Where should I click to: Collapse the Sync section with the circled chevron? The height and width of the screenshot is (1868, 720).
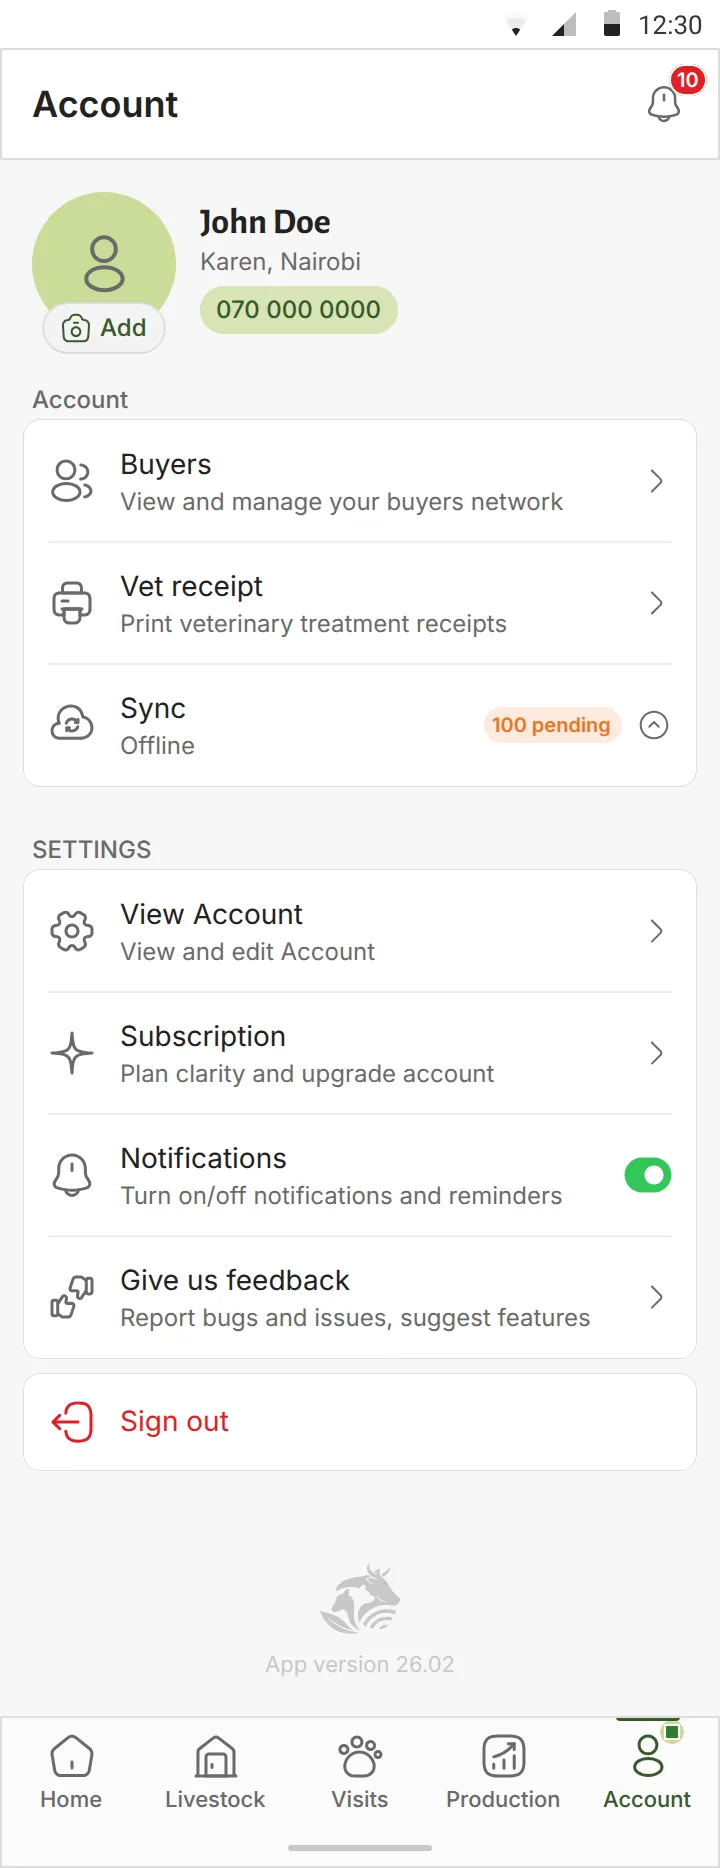[x=654, y=725]
